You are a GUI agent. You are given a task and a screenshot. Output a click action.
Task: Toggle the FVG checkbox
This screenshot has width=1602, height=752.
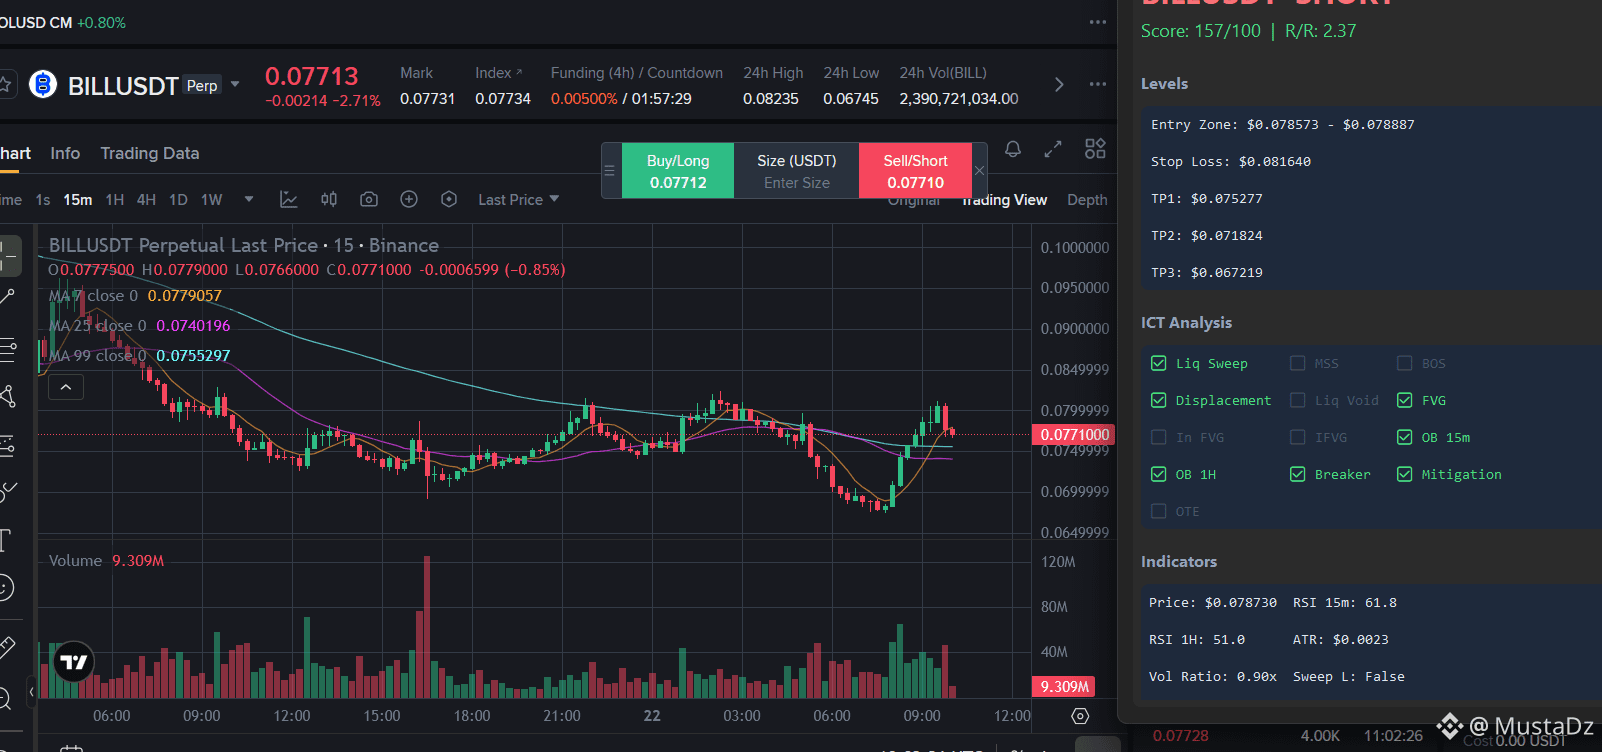point(1405,400)
